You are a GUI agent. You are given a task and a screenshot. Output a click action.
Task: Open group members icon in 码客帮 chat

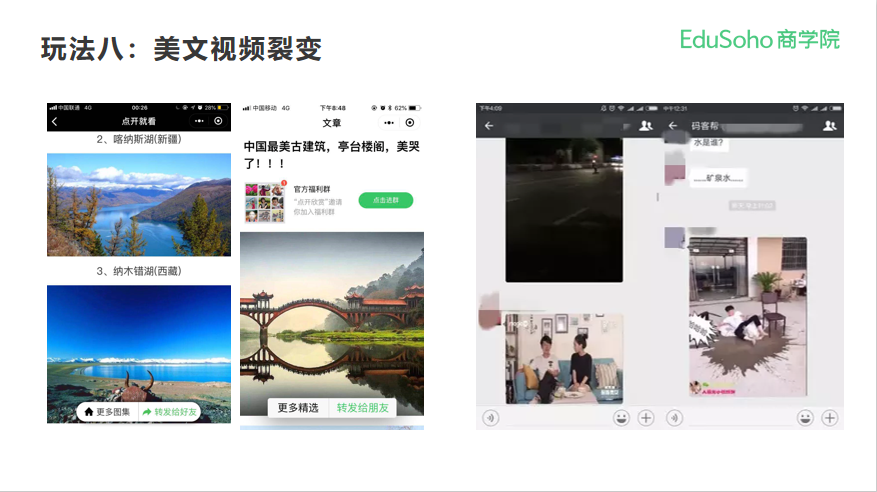pyautogui.click(x=829, y=126)
